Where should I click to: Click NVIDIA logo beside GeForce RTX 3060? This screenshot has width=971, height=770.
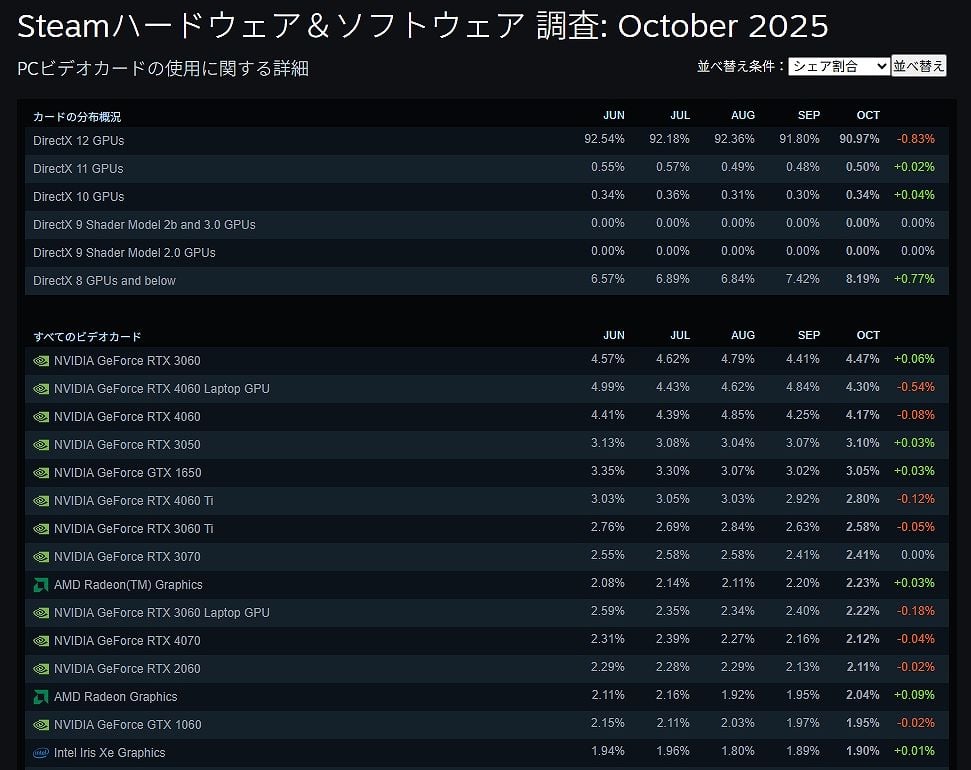(41, 361)
